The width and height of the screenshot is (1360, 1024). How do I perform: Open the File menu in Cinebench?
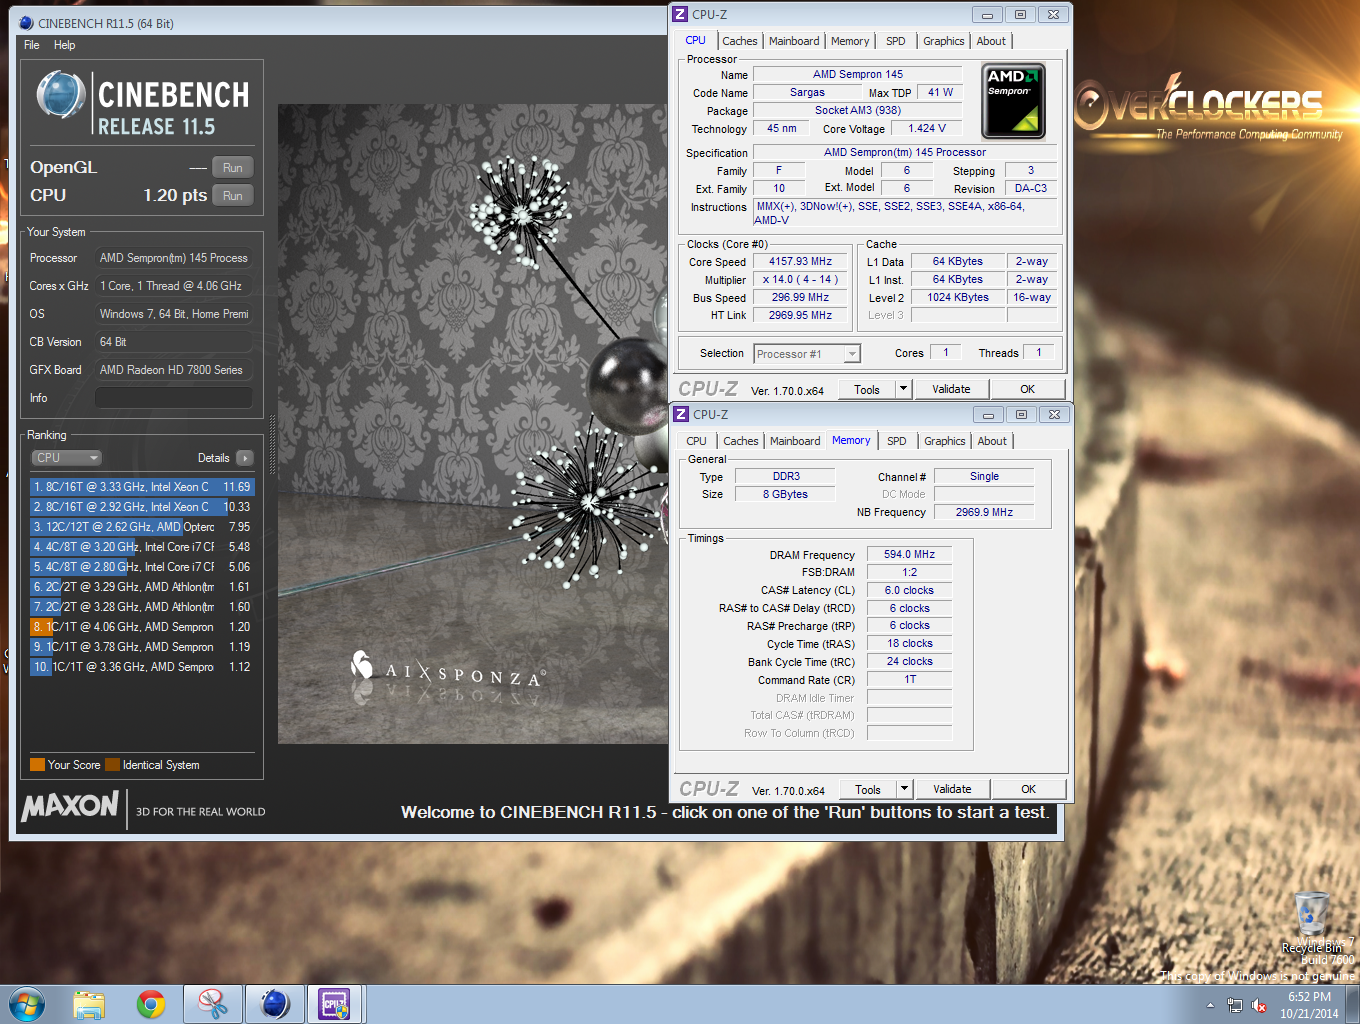click(x=32, y=45)
